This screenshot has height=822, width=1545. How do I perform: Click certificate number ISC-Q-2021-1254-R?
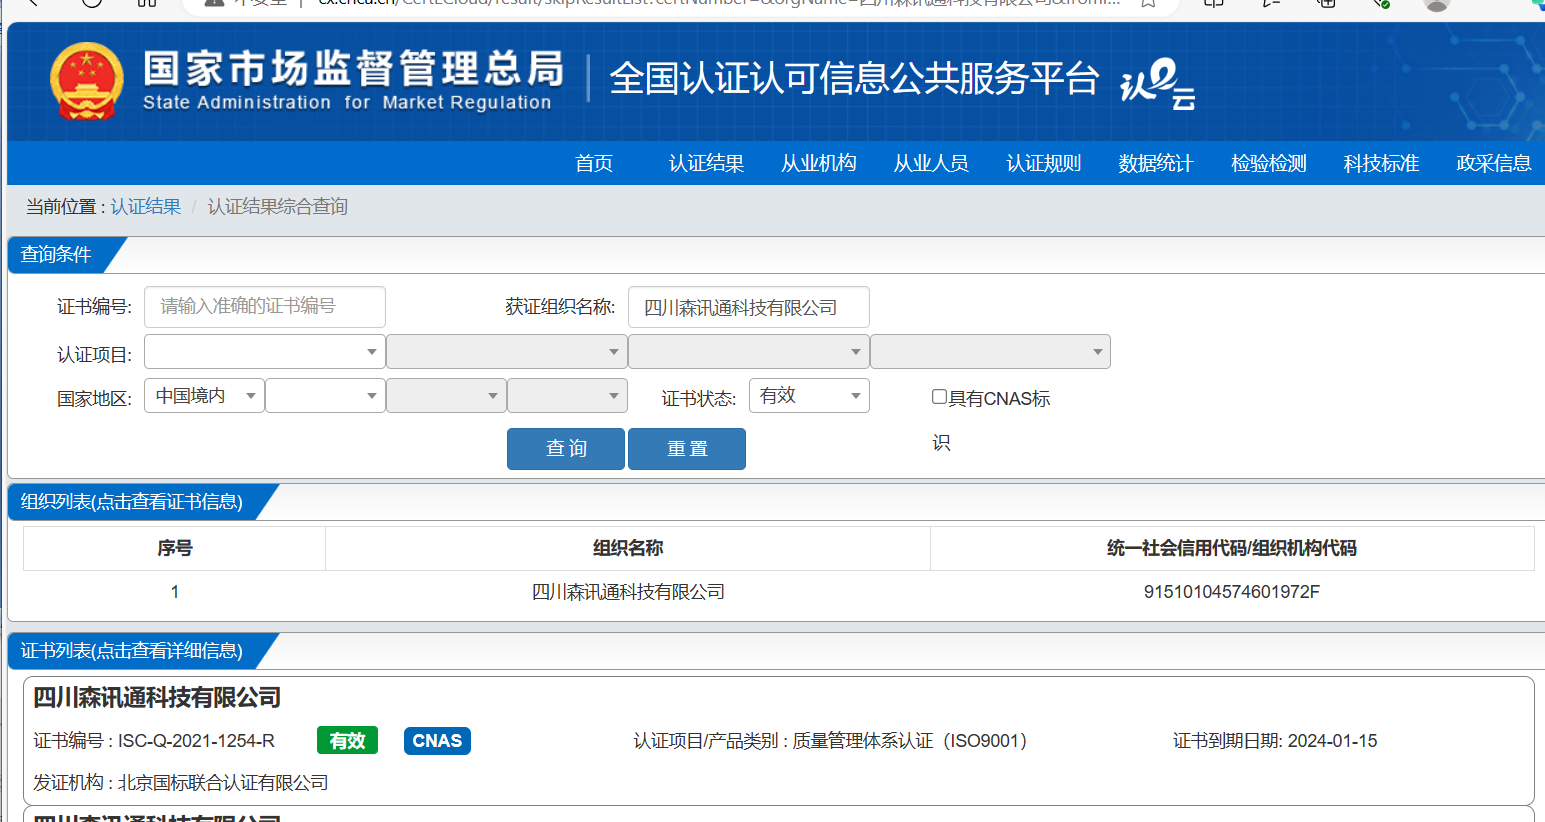196,741
